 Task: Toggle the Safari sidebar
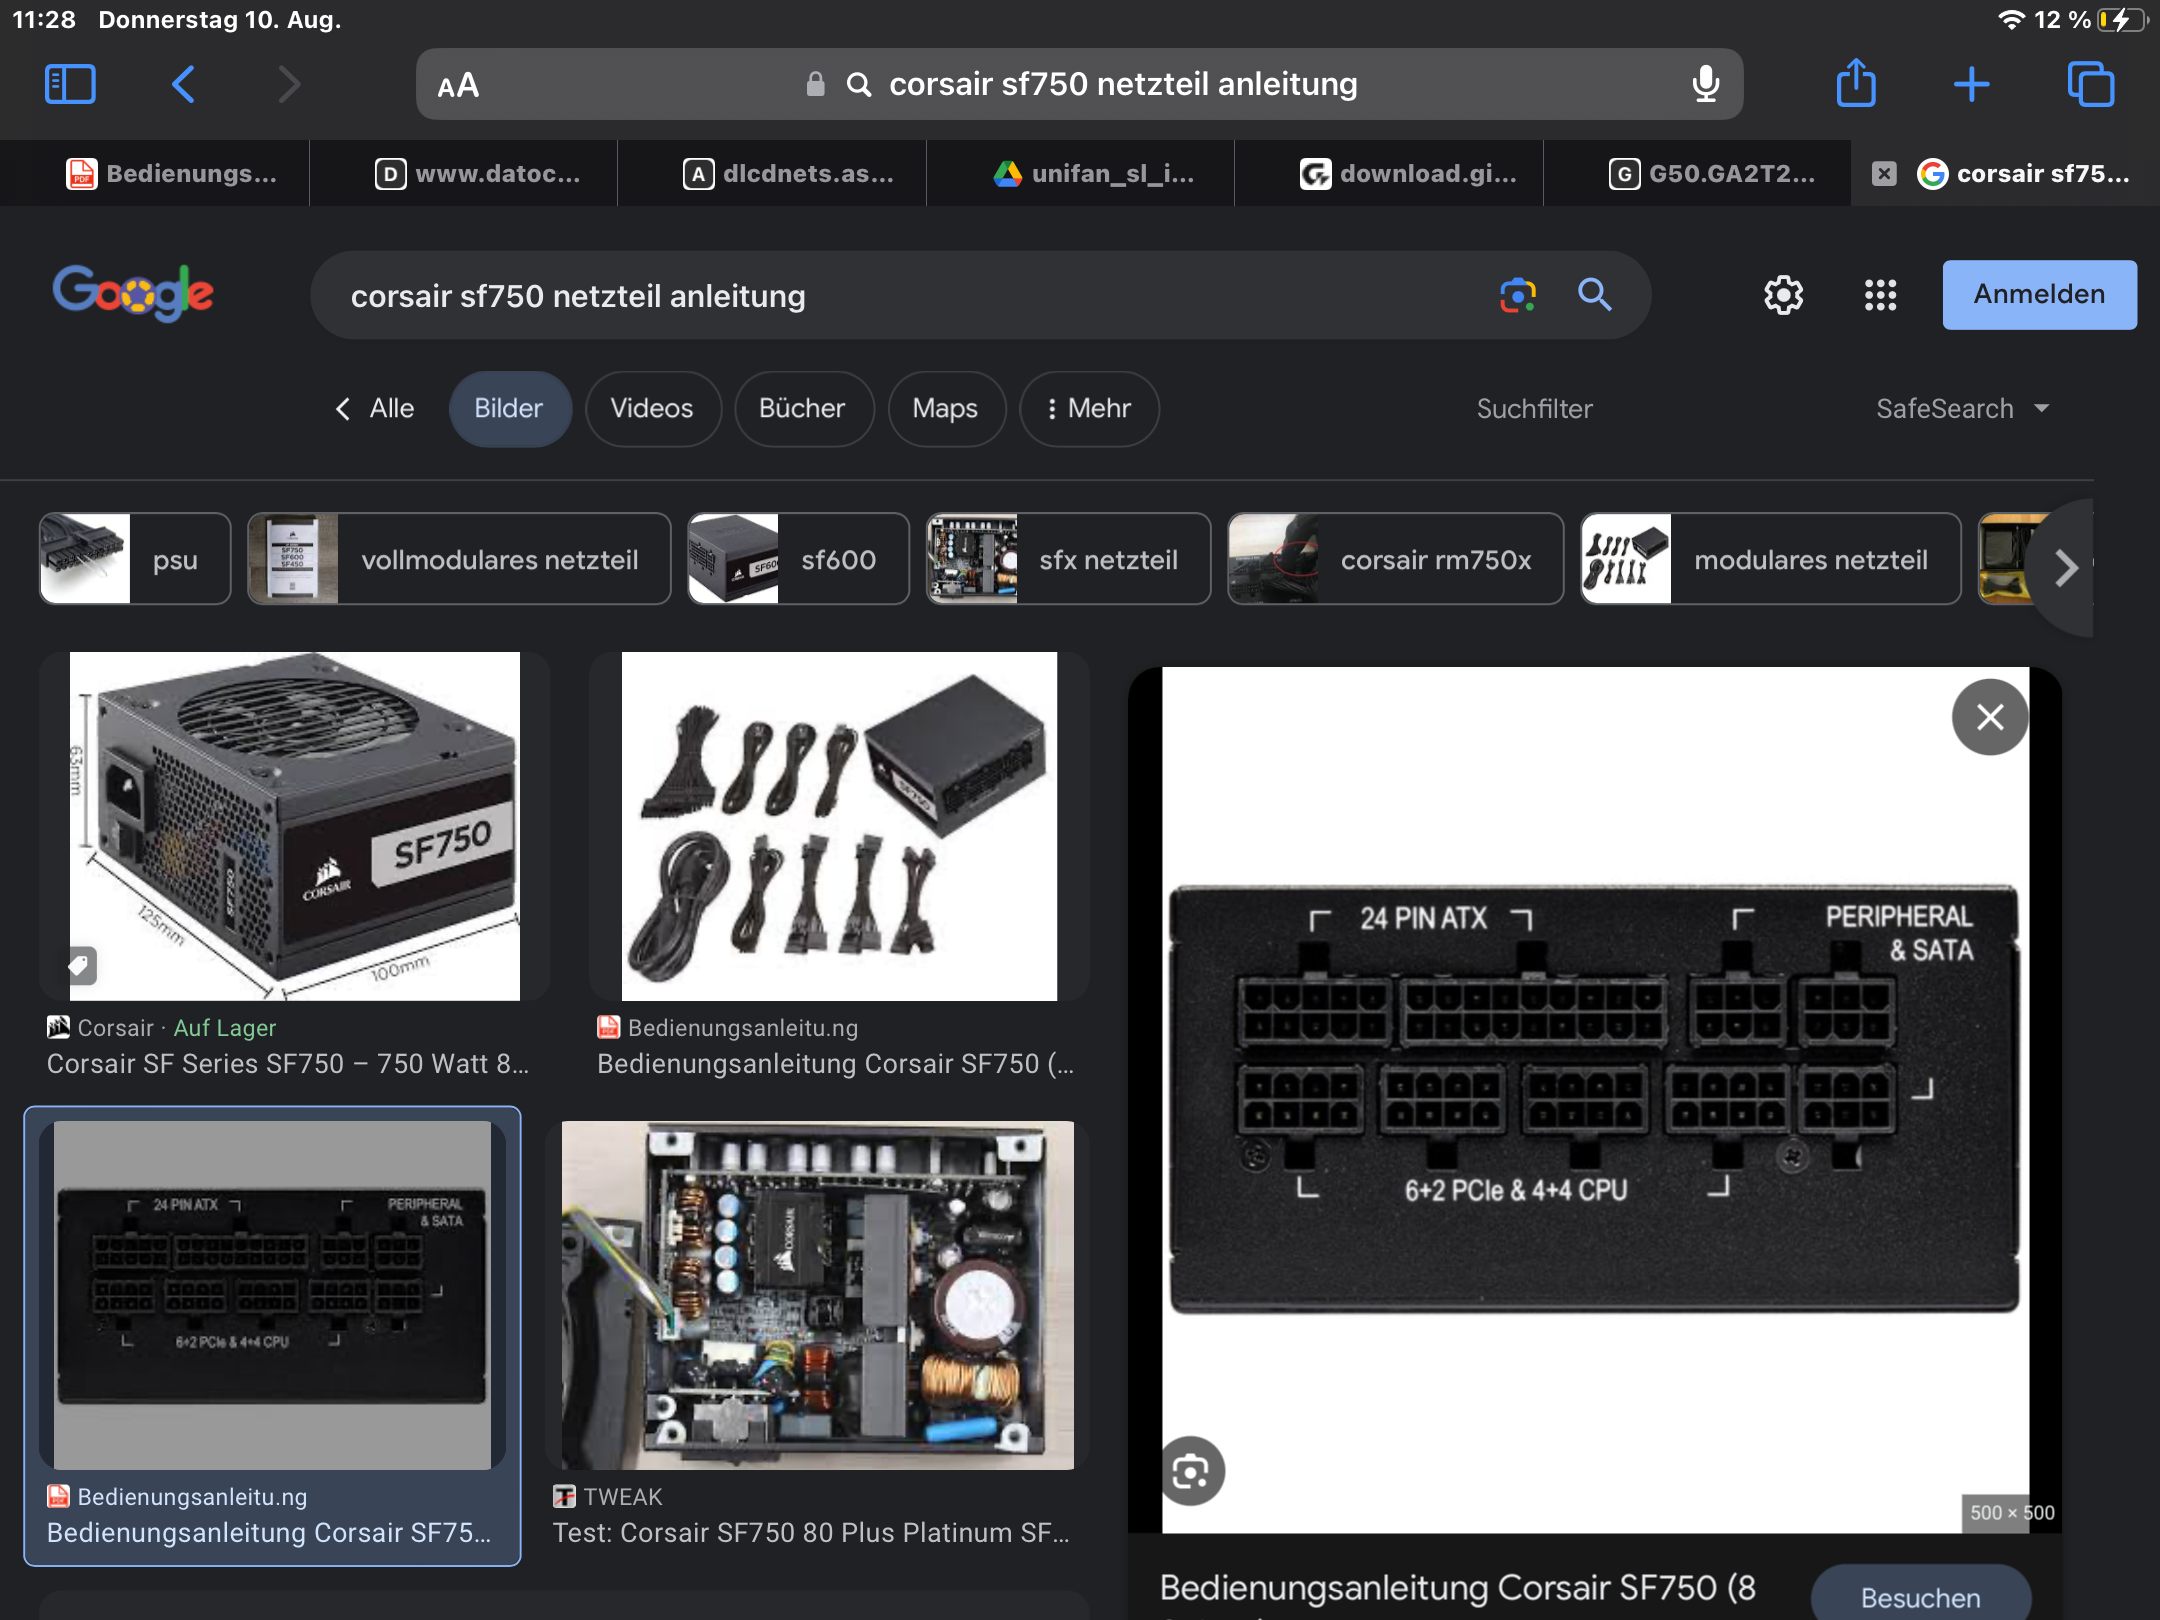click(x=70, y=84)
